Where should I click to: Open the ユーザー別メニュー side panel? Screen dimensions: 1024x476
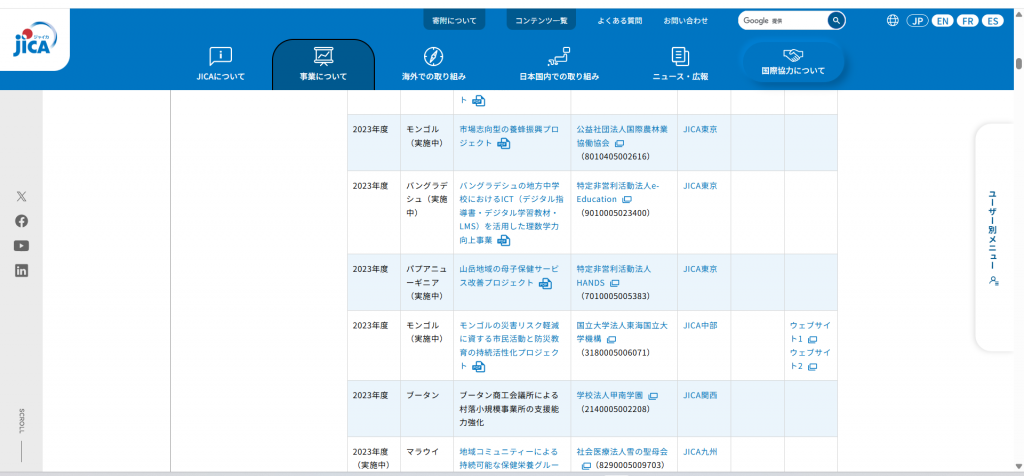point(992,237)
